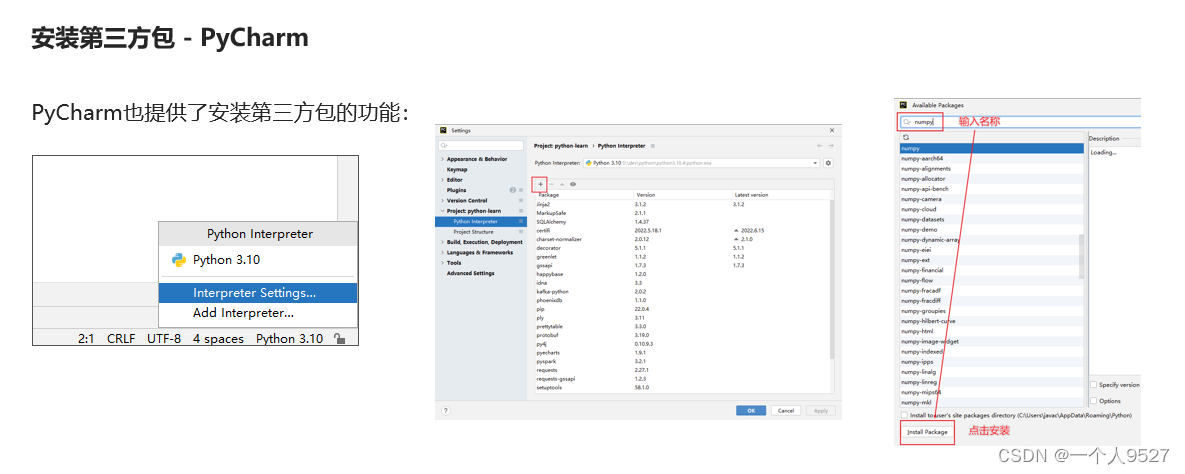Open Advanced Settings

click(470, 273)
